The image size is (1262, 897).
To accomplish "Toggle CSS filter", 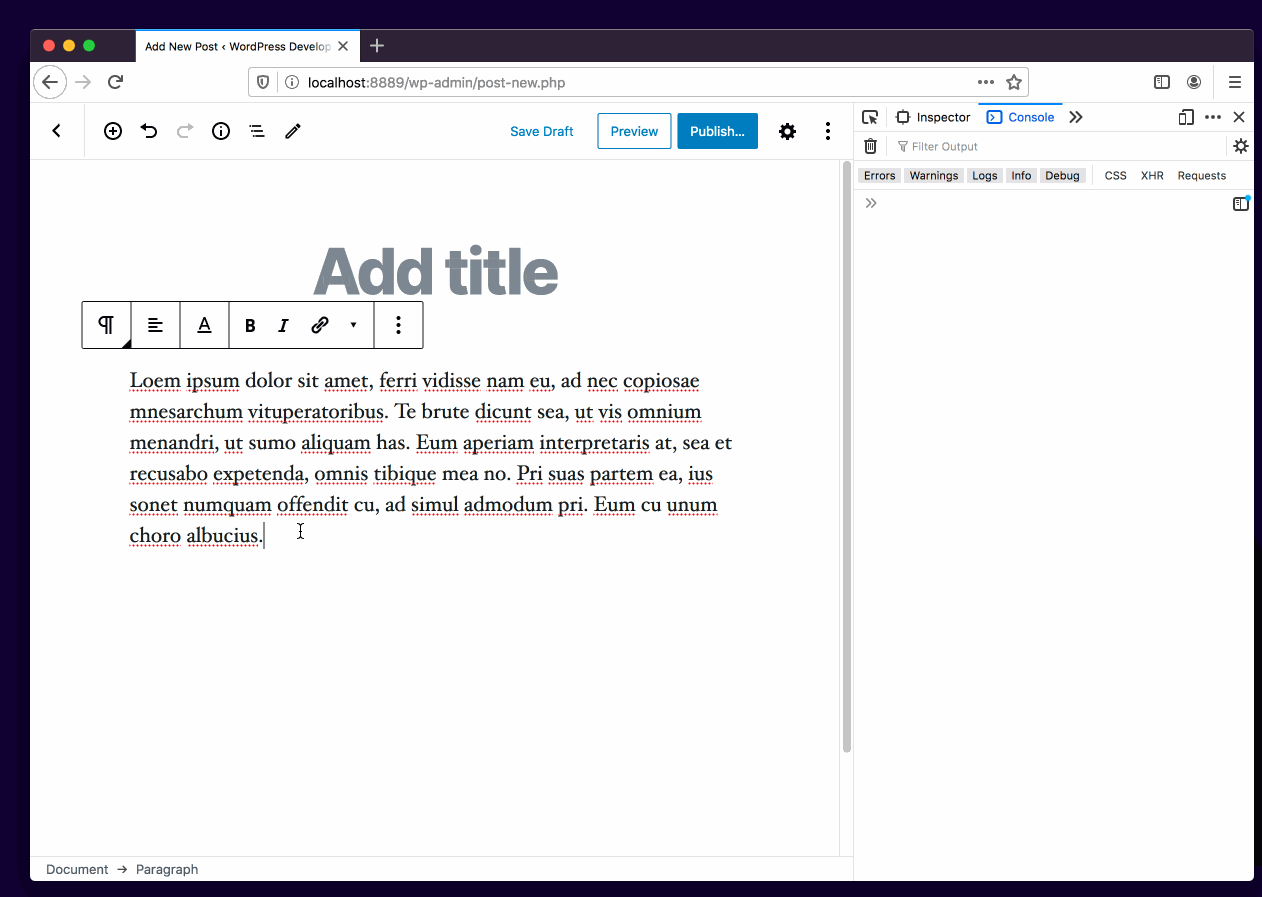I will click(x=1116, y=175).
